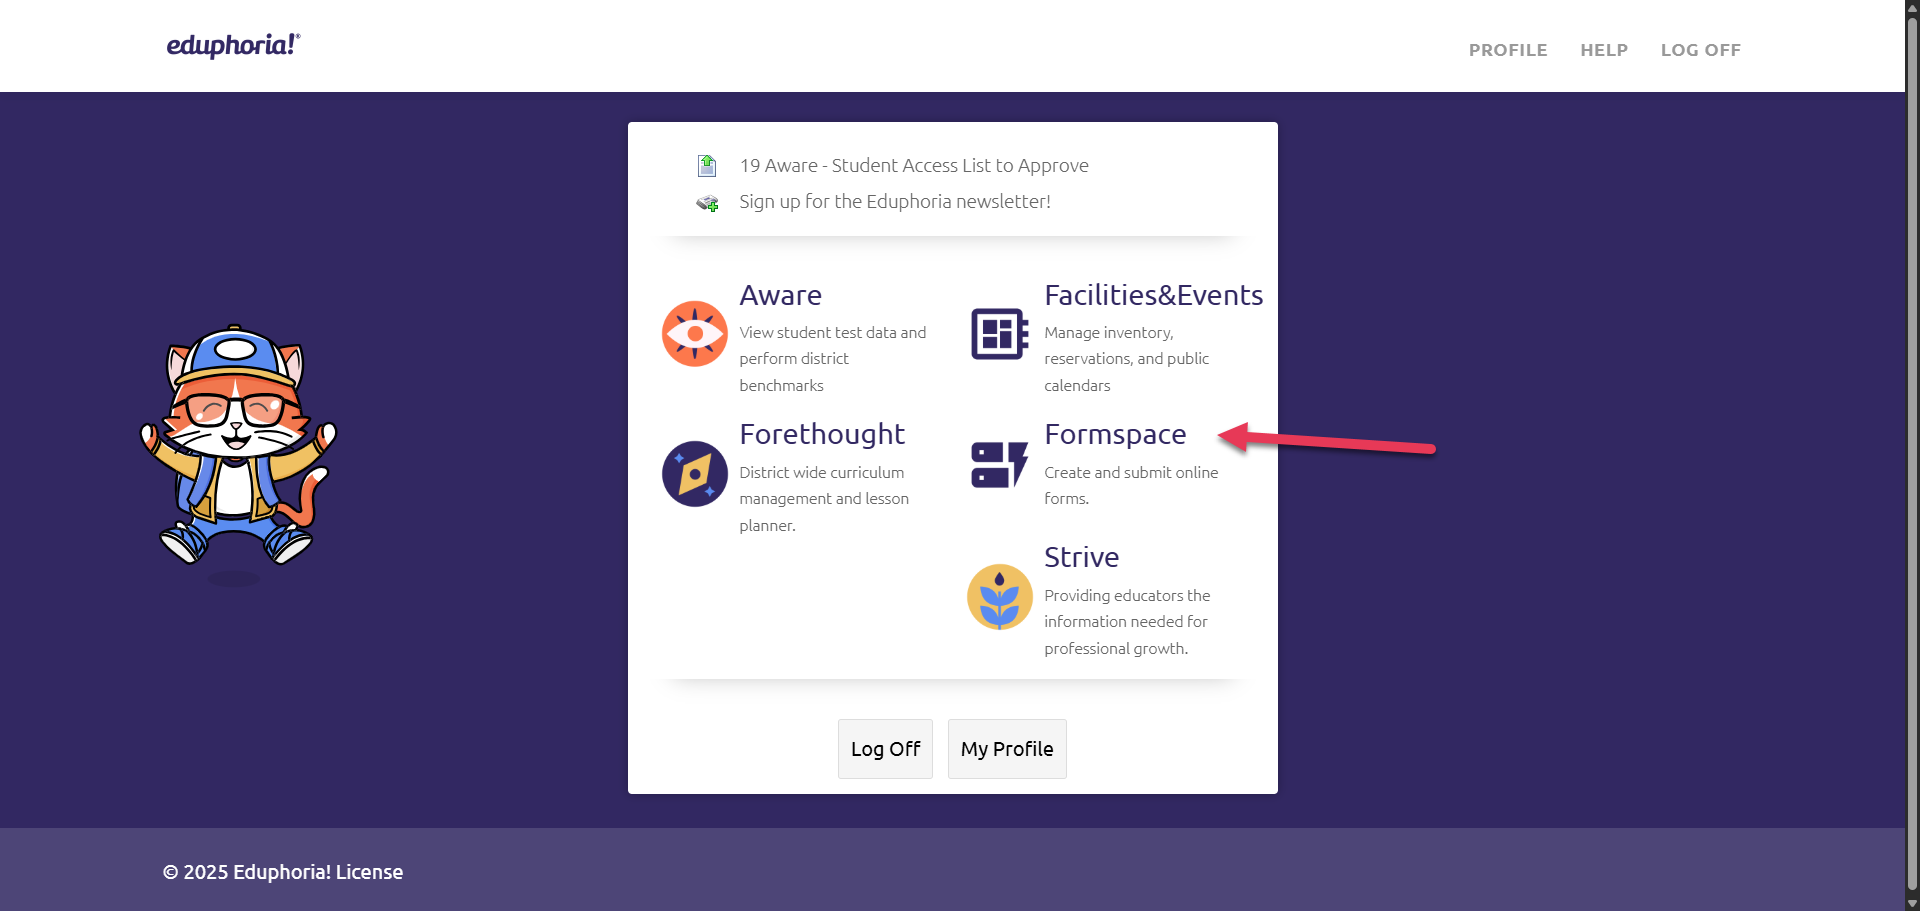Select LOG OFF in the top navigation
This screenshot has height=911, width=1920.
pos(1700,50)
